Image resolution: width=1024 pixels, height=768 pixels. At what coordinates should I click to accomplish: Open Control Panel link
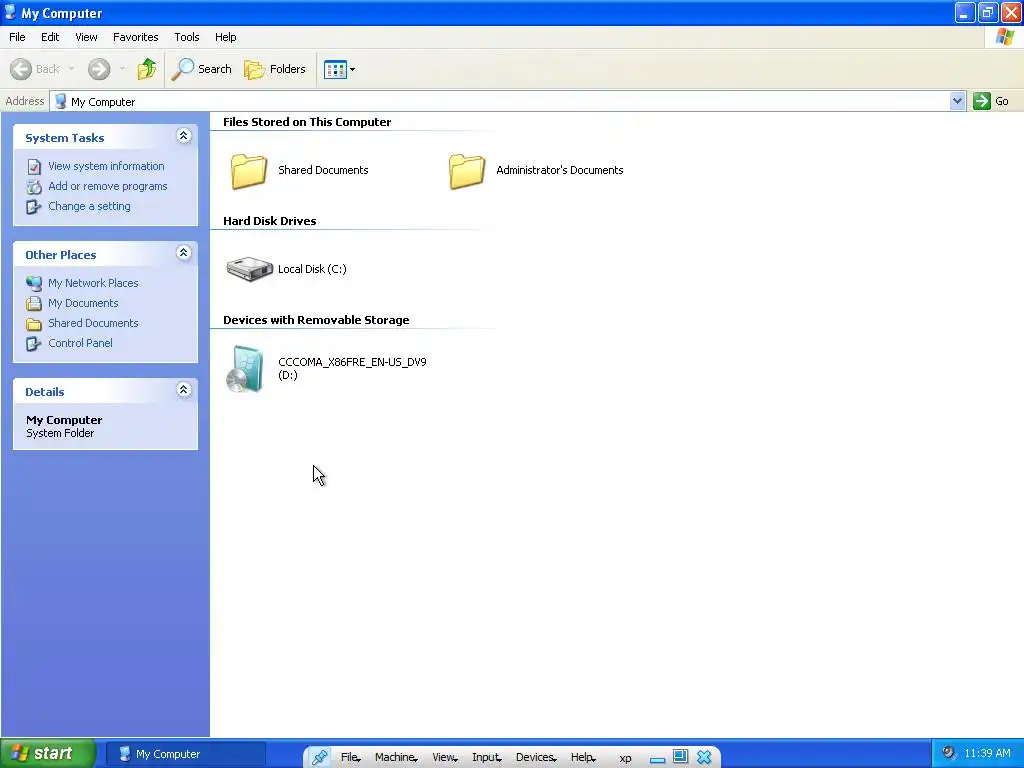[x=80, y=343]
